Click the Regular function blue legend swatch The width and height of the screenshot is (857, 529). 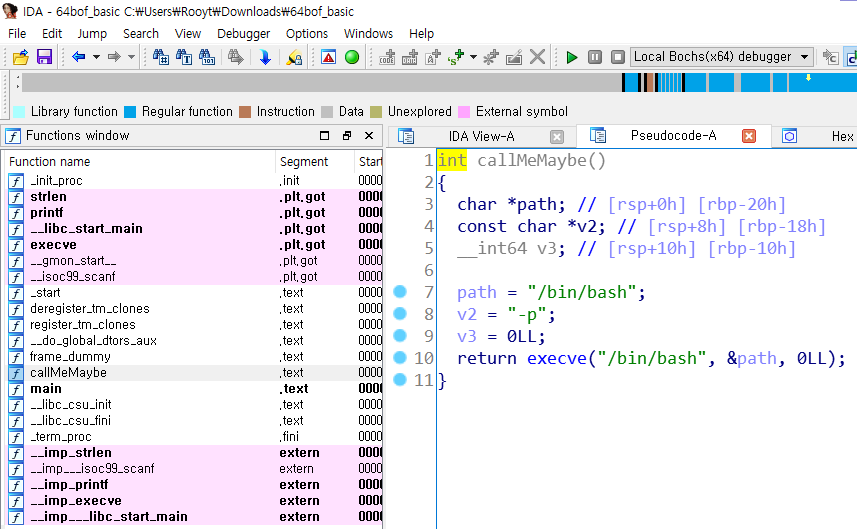[x=130, y=112]
